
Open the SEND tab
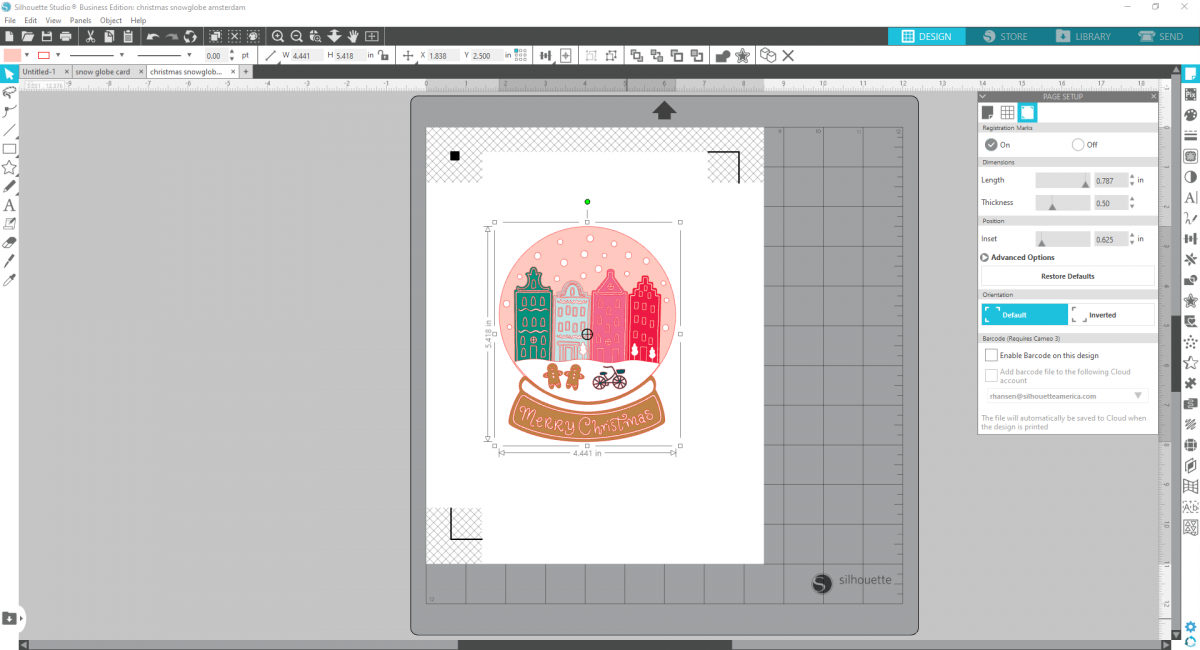click(1161, 37)
